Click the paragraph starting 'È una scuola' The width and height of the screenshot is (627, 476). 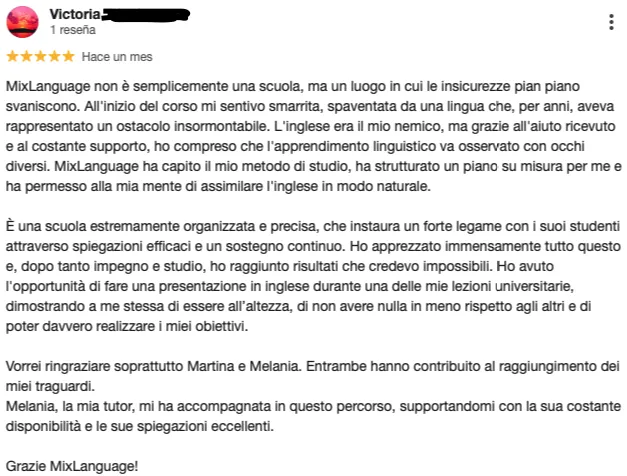(313, 276)
